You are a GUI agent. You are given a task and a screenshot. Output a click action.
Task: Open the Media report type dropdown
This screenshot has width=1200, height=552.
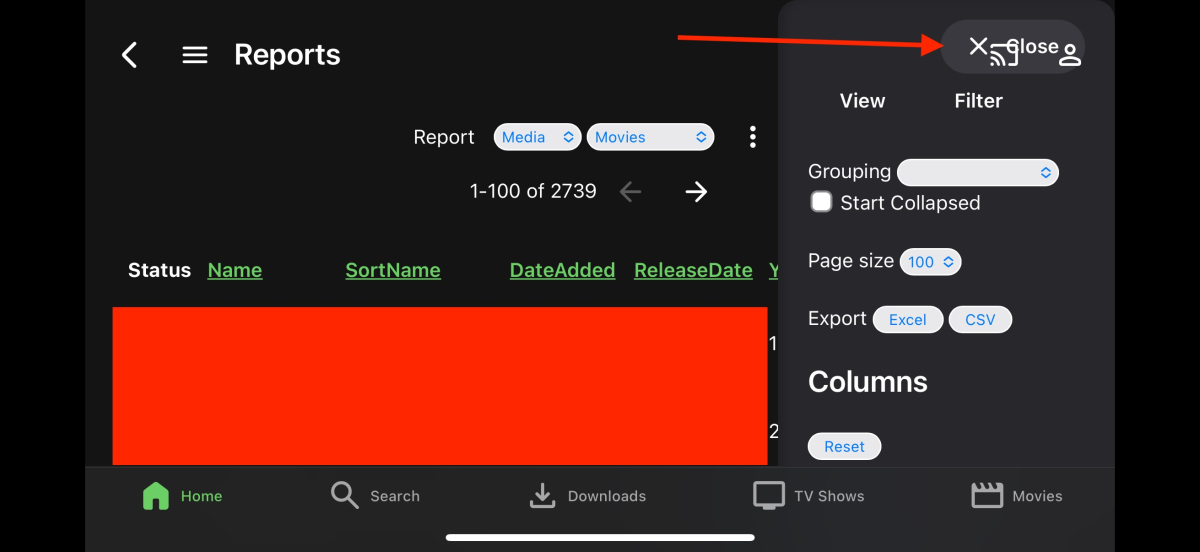pos(537,137)
